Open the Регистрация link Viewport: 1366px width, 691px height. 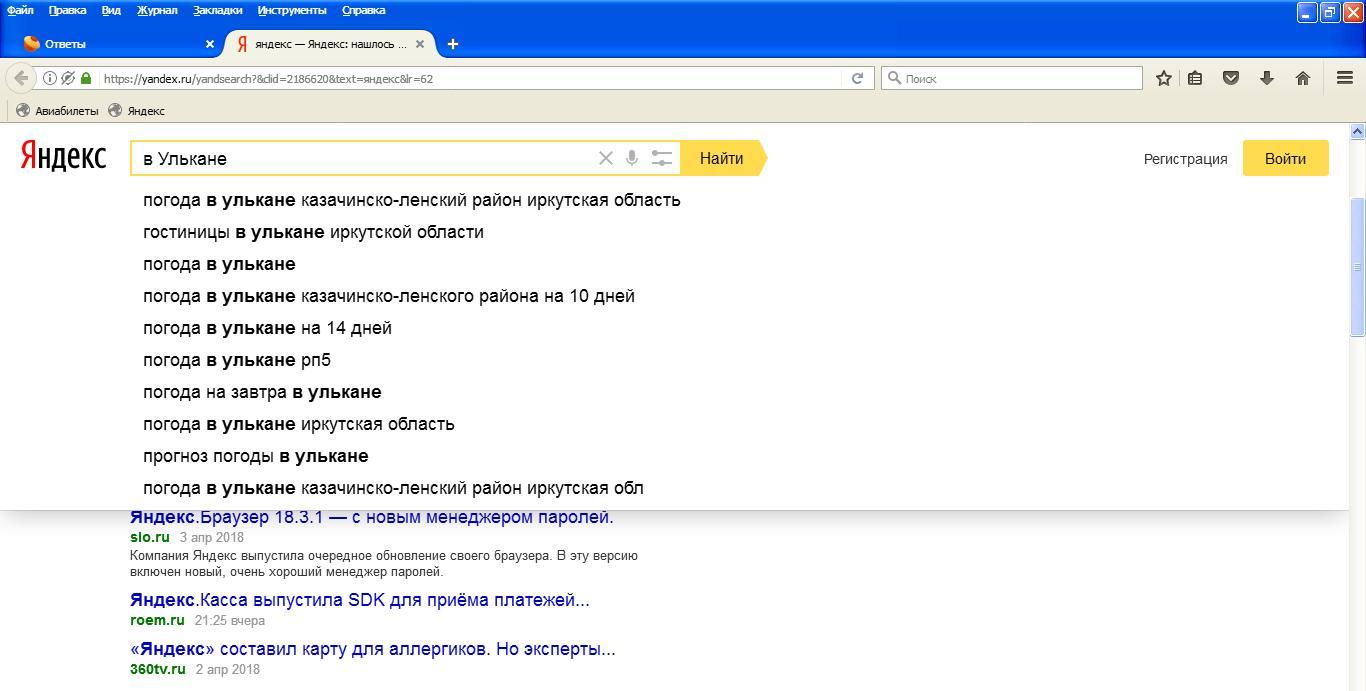point(1185,159)
